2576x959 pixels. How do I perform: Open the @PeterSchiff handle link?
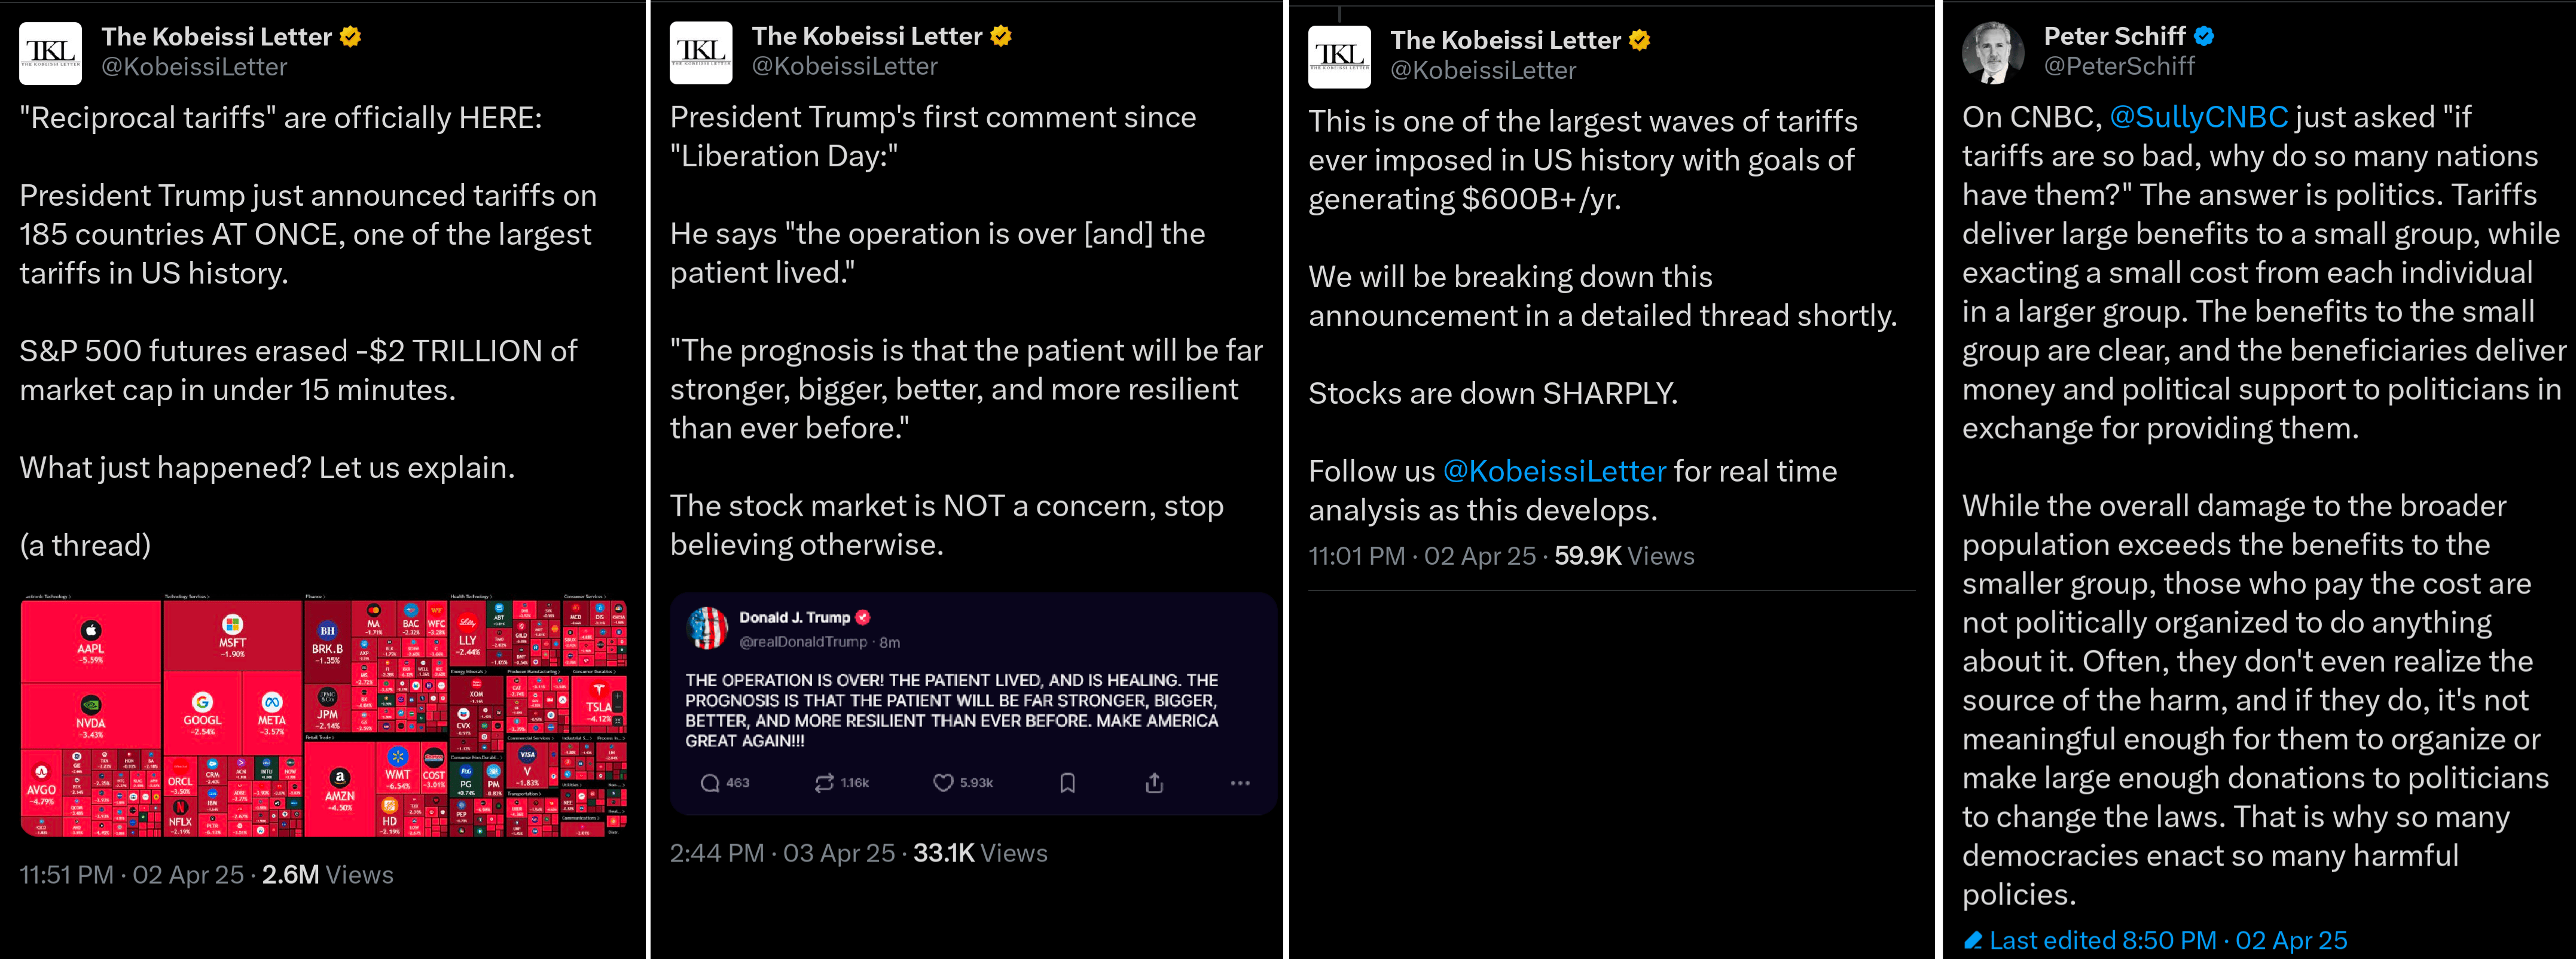(x=2119, y=67)
